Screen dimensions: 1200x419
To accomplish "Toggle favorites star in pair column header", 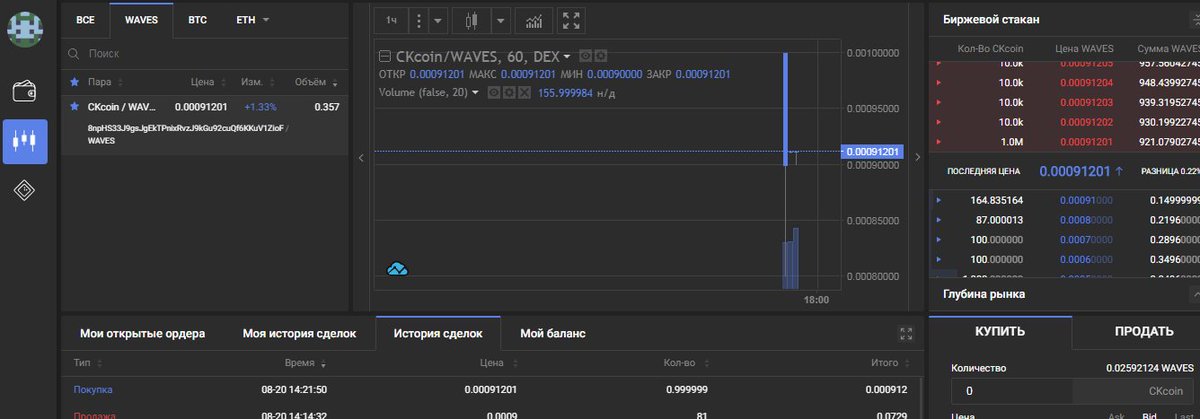I will pos(74,82).
